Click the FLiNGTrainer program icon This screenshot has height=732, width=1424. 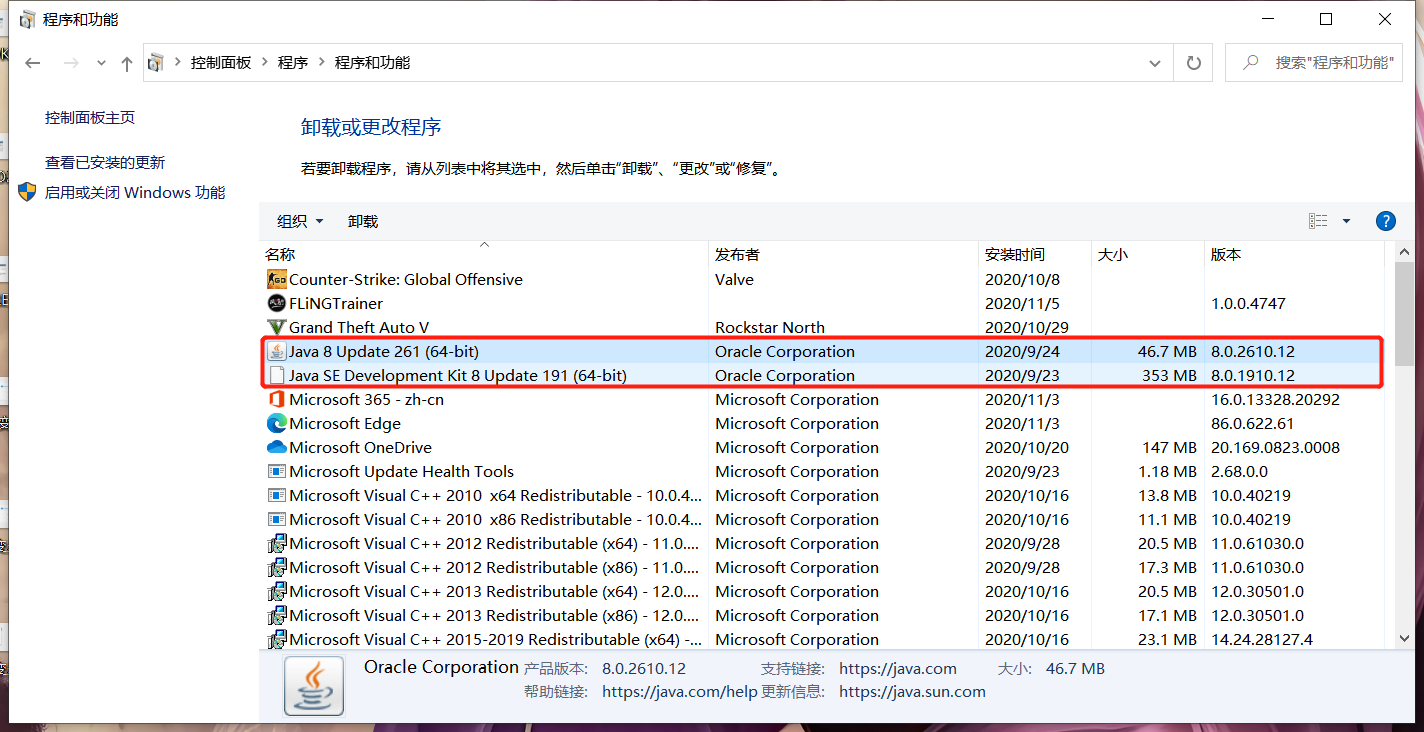click(x=277, y=304)
